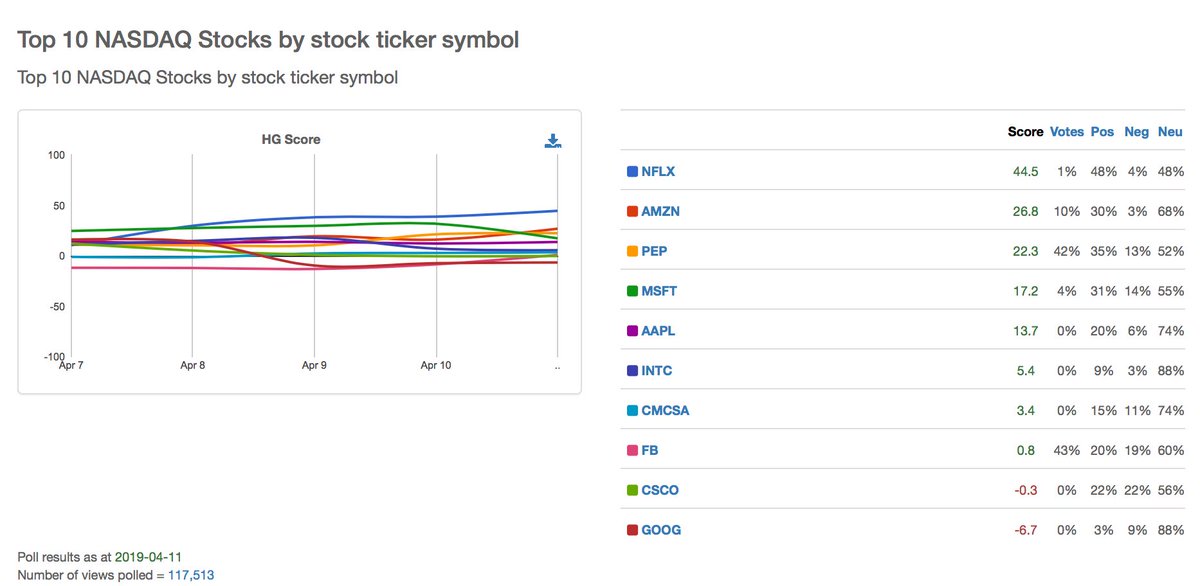This screenshot has height=586, width=1200.
Task: Click the page heading Top 10 NASDAQ Stocks
Action: click(x=268, y=41)
